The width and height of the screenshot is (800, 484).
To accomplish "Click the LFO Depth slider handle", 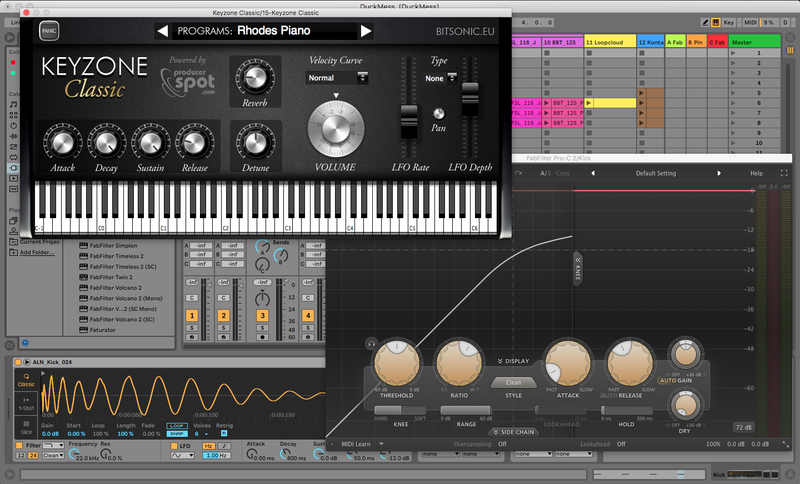I will click(x=470, y=98).
